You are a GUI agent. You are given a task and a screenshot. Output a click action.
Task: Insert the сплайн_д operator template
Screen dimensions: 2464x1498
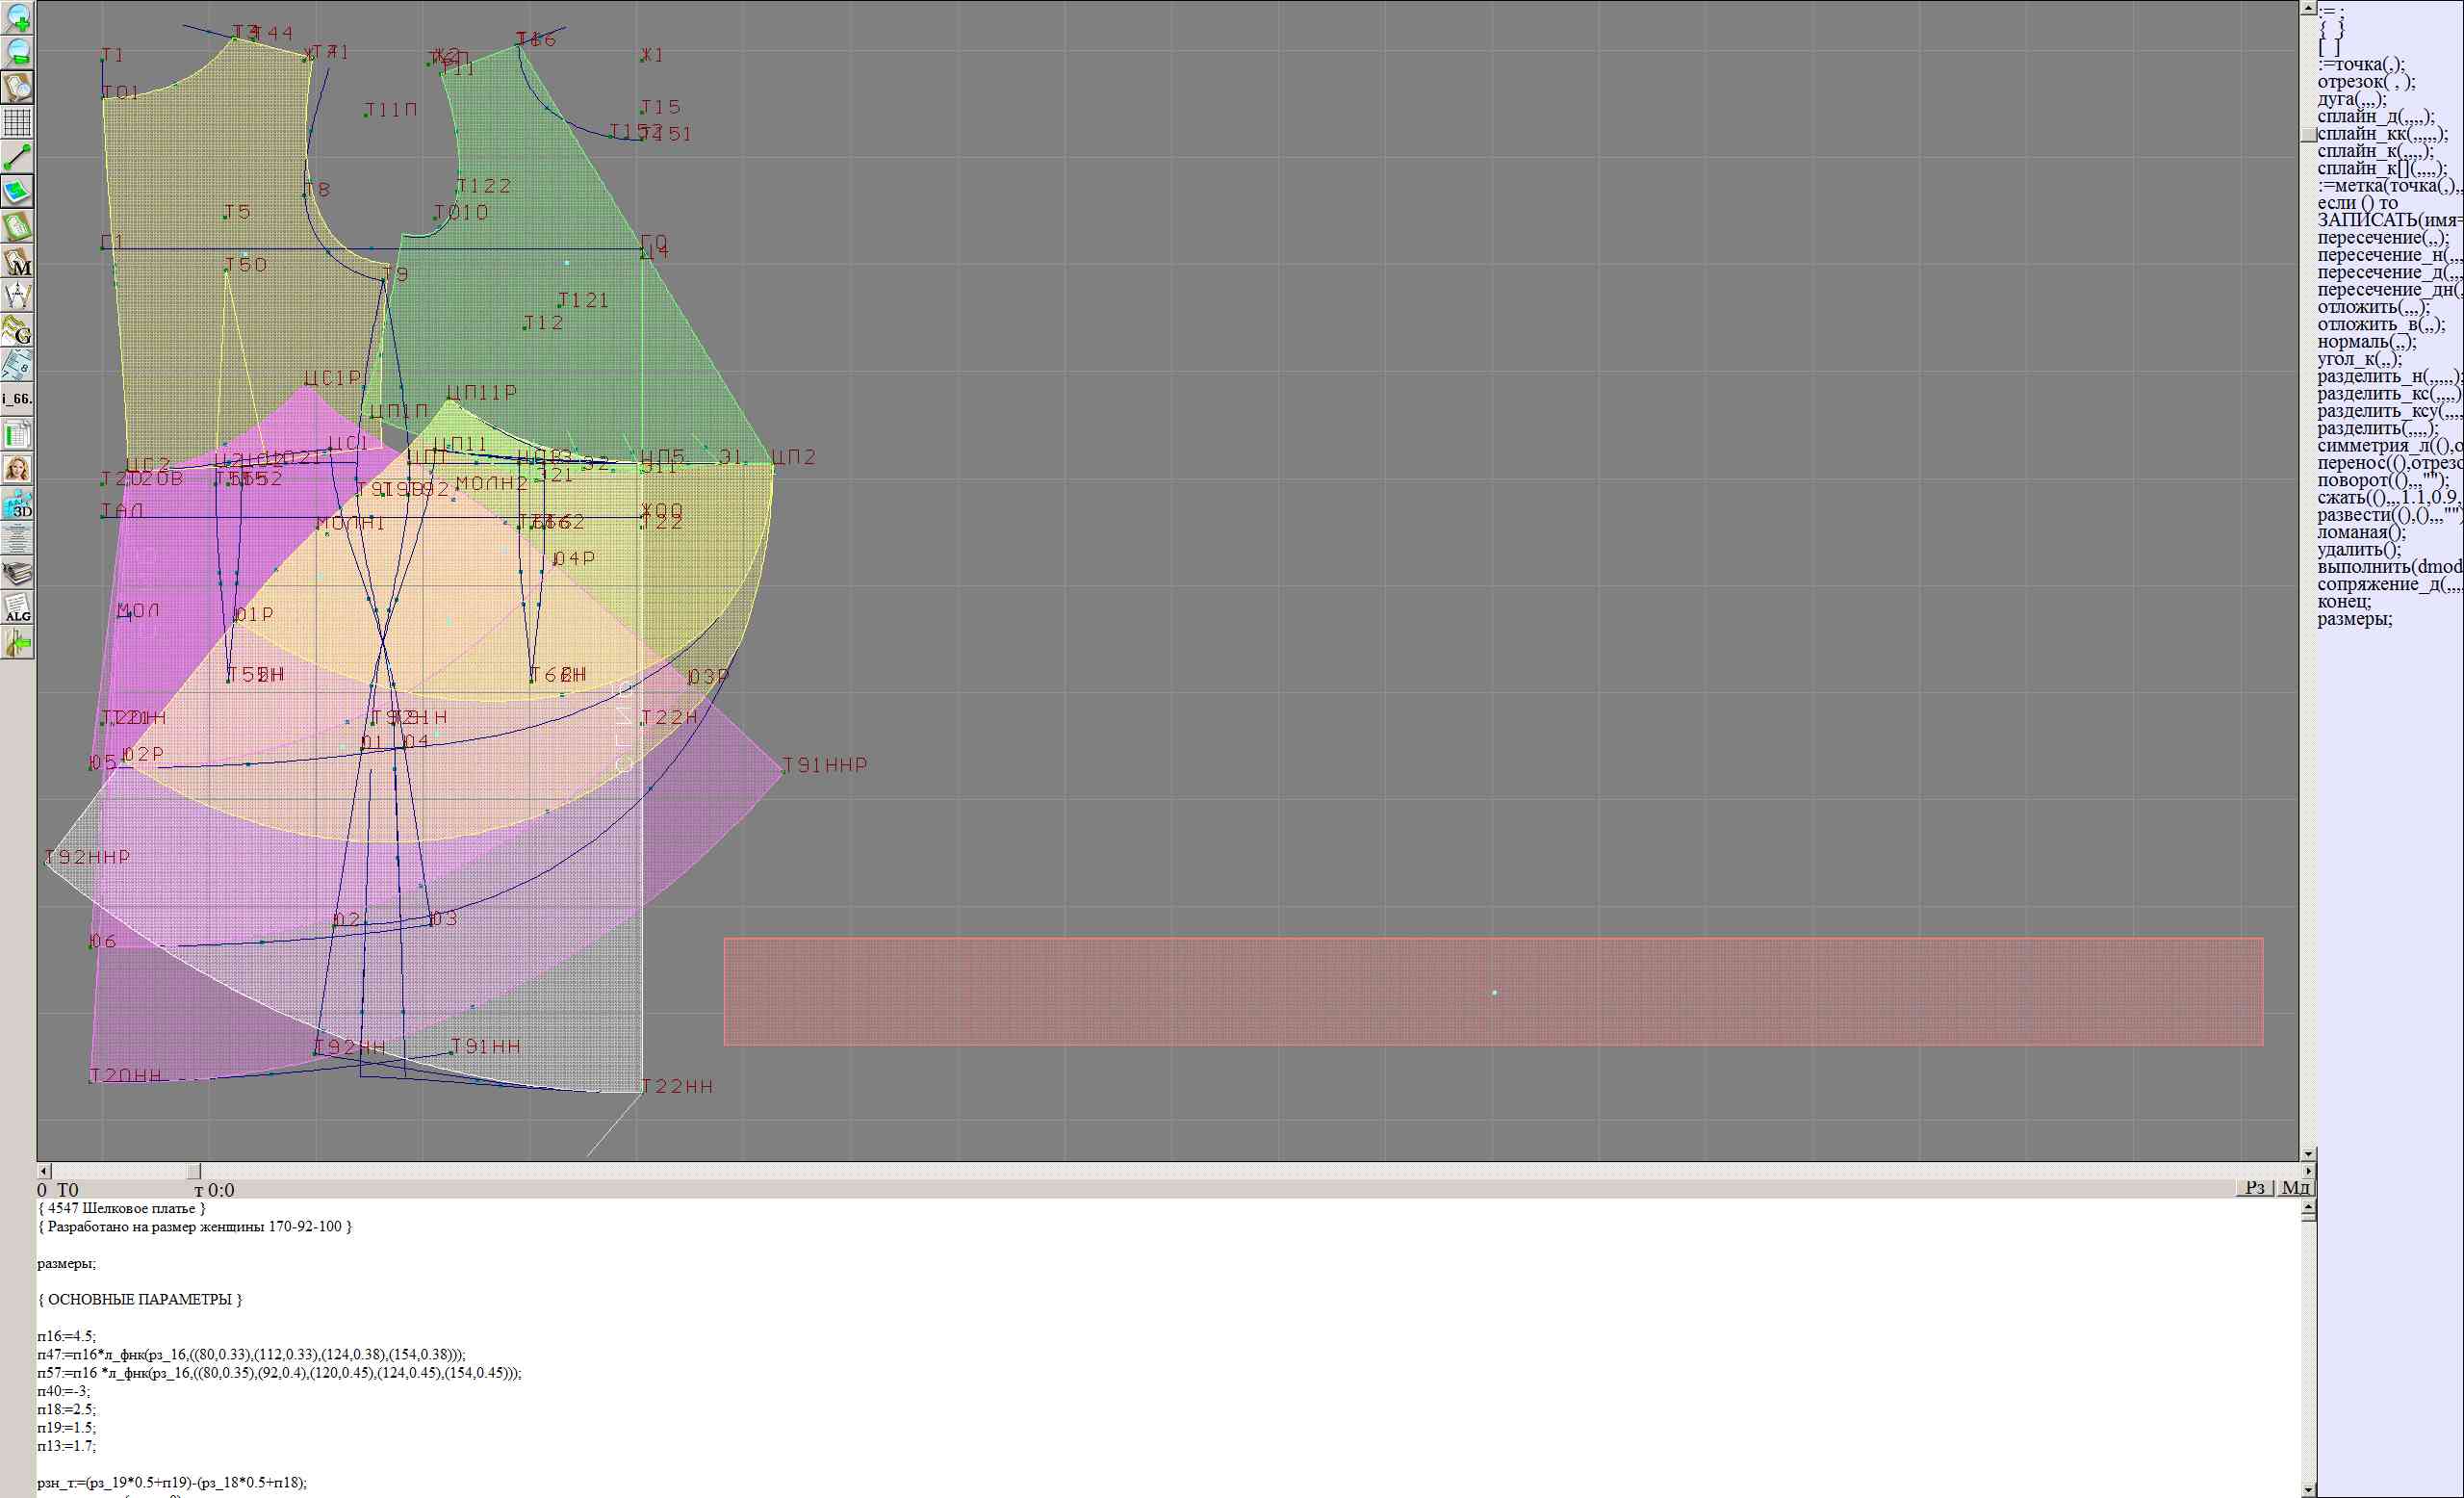(x=2375, y=116)
